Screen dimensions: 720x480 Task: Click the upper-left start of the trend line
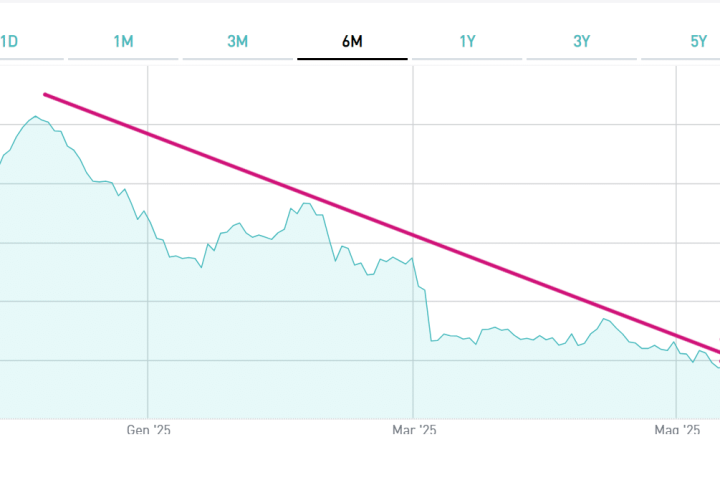tap(46, 95)
